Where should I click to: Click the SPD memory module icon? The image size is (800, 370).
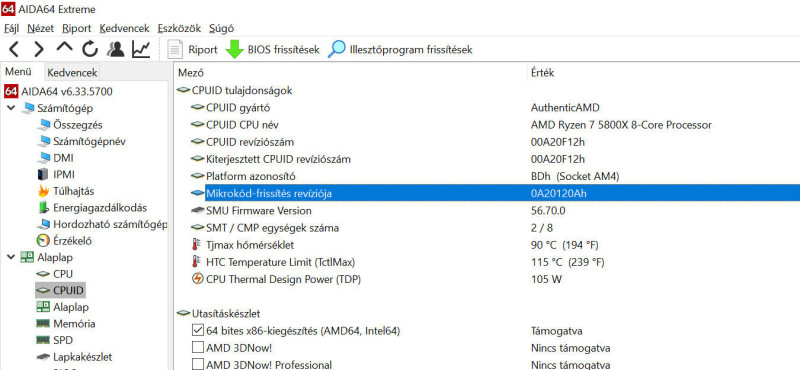(43, 340)
